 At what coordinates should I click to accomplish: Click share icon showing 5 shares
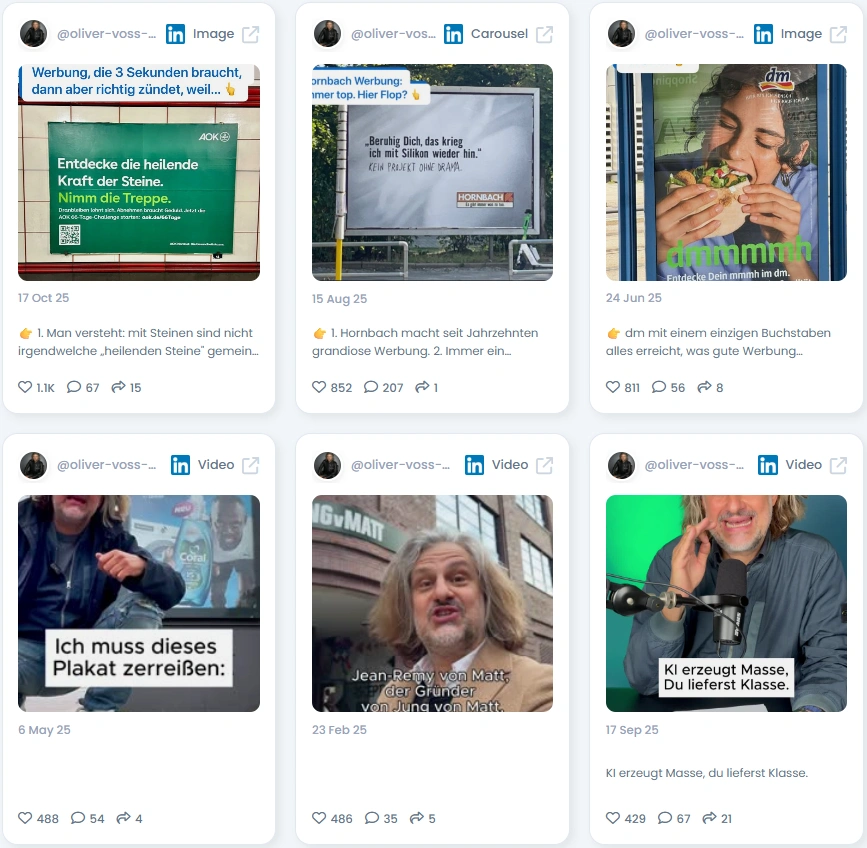417,818
